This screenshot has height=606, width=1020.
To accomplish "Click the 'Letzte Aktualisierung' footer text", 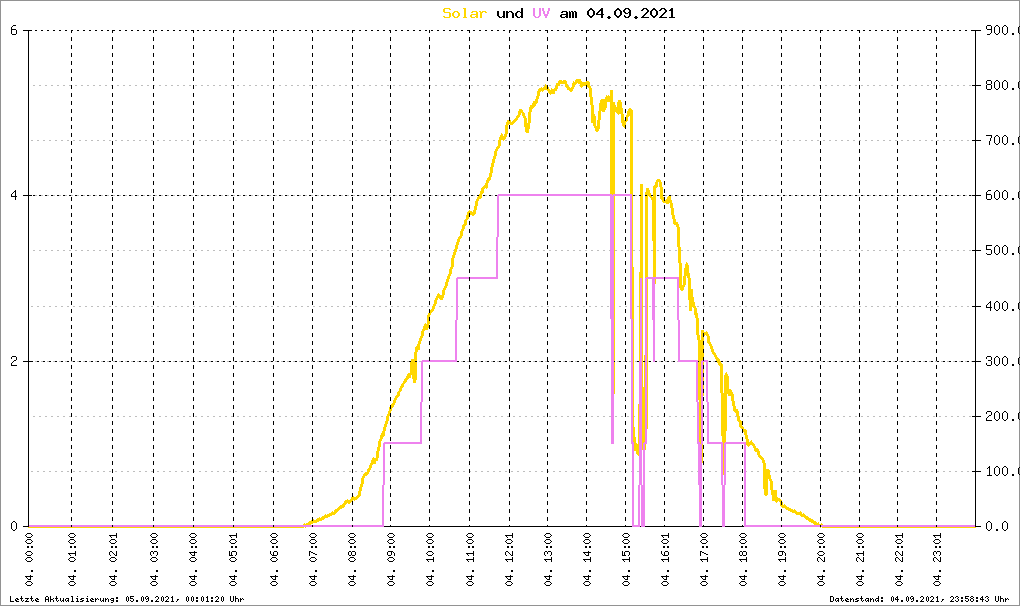I will click(127, 599).
